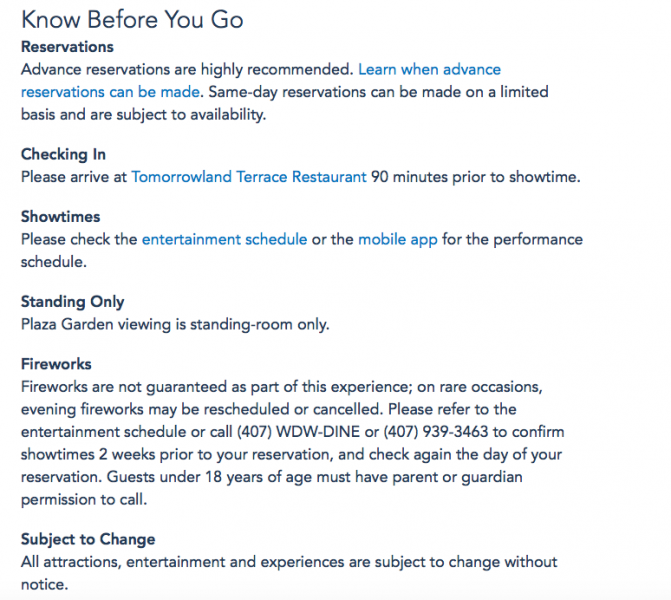Open the entertainment schedule link under Showtimes
This screenshot has height=600, width=671.
[x=220, y=240]
